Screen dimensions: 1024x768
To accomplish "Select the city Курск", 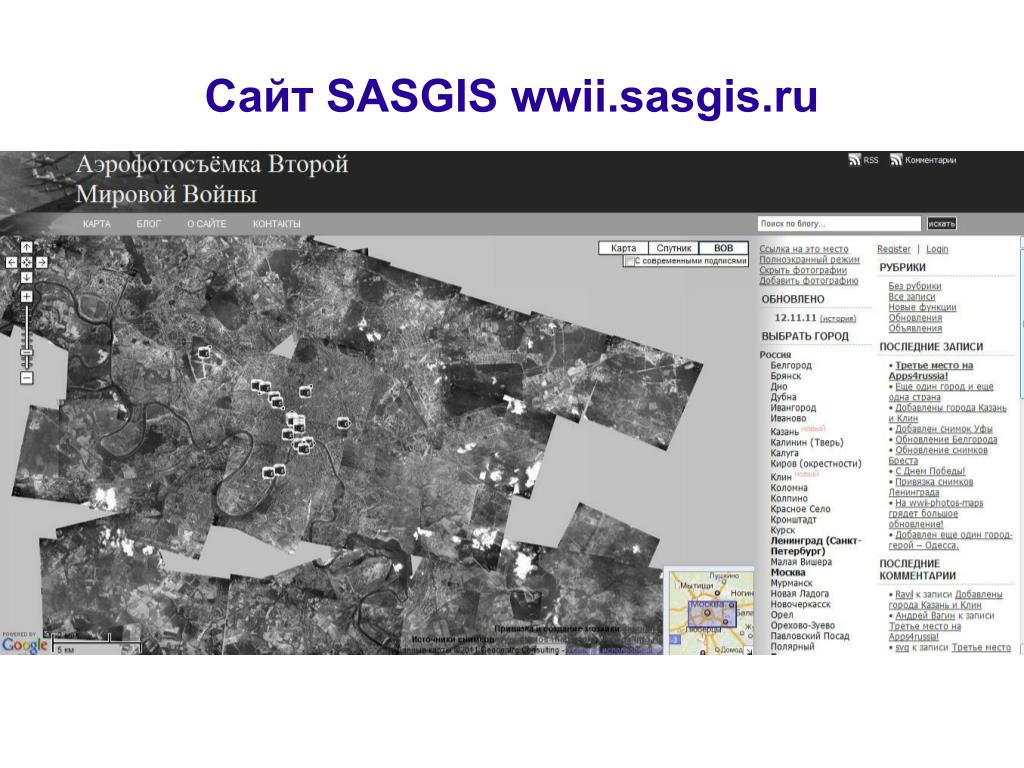I will pos(782,530).
